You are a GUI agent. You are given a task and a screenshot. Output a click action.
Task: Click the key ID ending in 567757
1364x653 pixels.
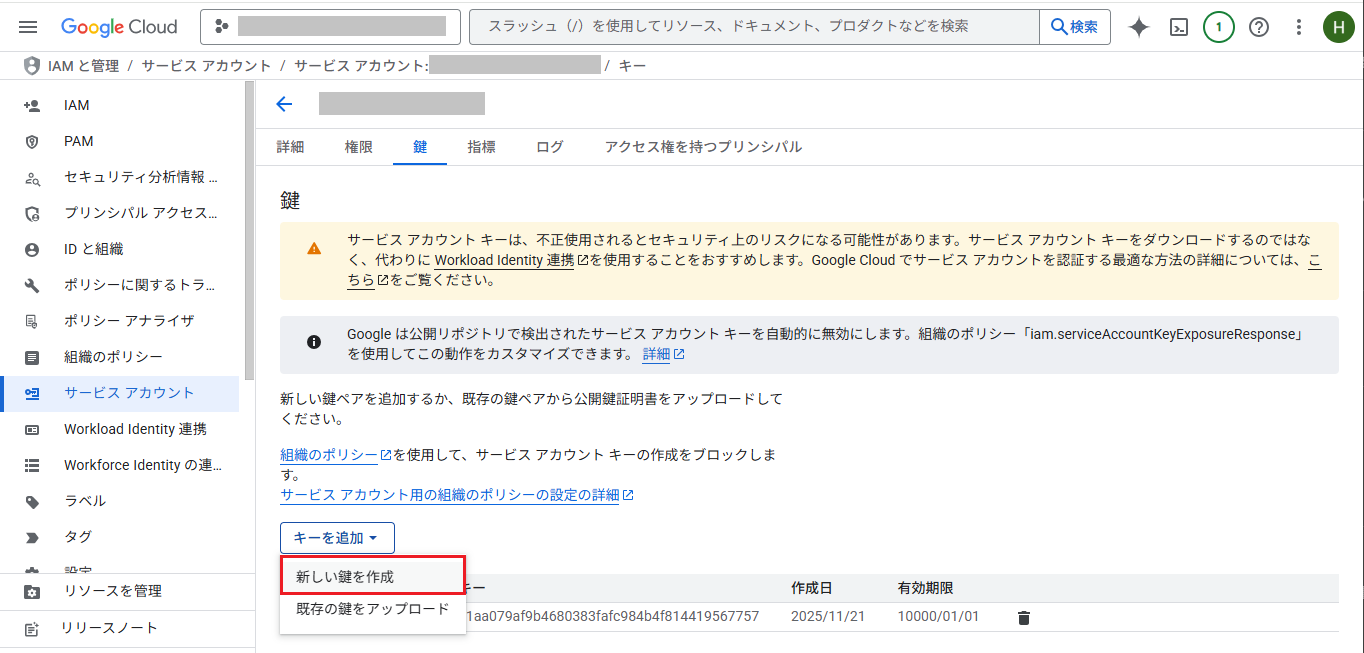(x=613, y=617)
